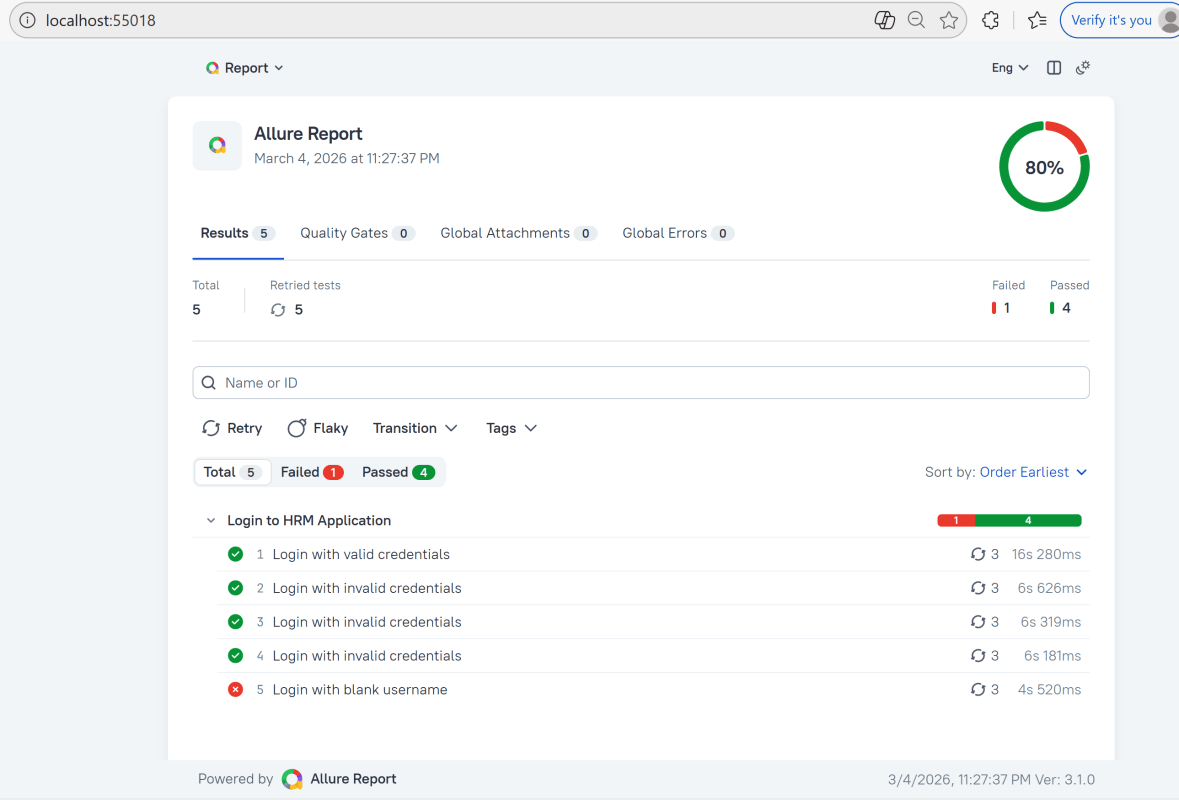The width and height of the screenshot is (1179, 800).
Task: Click the red failed status icon on test 5
Action: (x=236, y=690)
